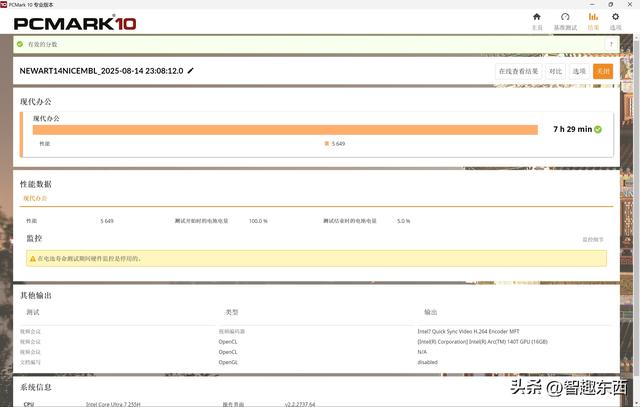This screenshot has height=407, width=640.
Task: Click the pencil icon to rename result
Action: pyautogui.click(x=190, y=71)
